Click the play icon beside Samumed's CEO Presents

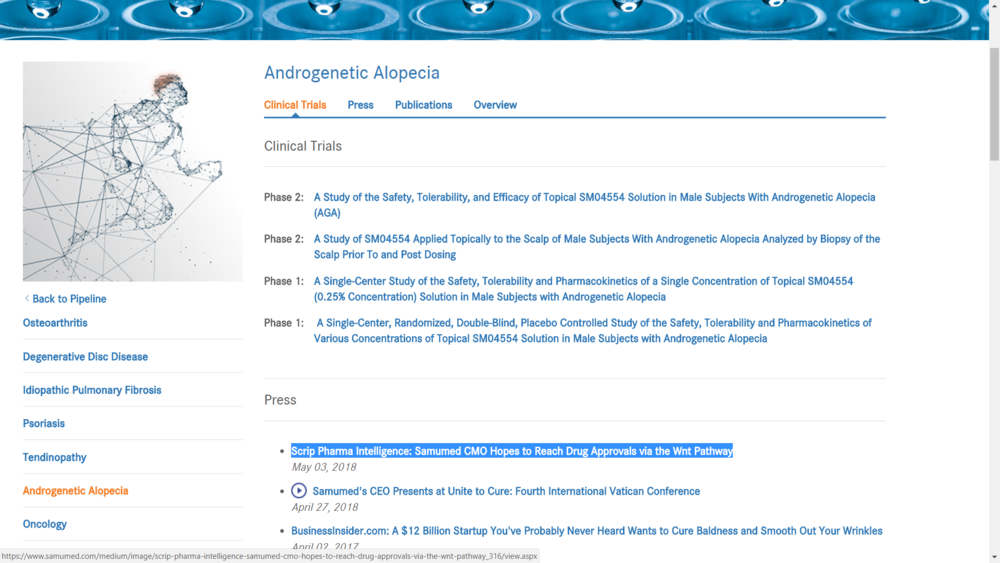tap(299, 491)
